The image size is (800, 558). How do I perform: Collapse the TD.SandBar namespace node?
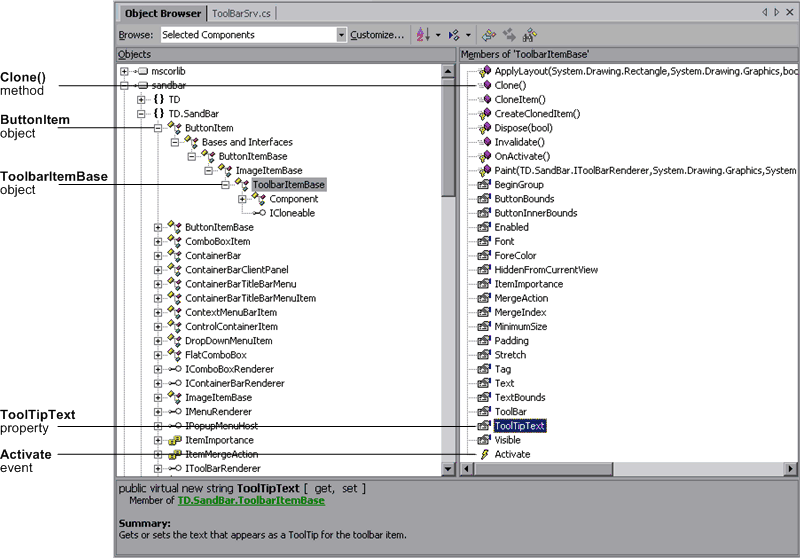click(141, 114)
